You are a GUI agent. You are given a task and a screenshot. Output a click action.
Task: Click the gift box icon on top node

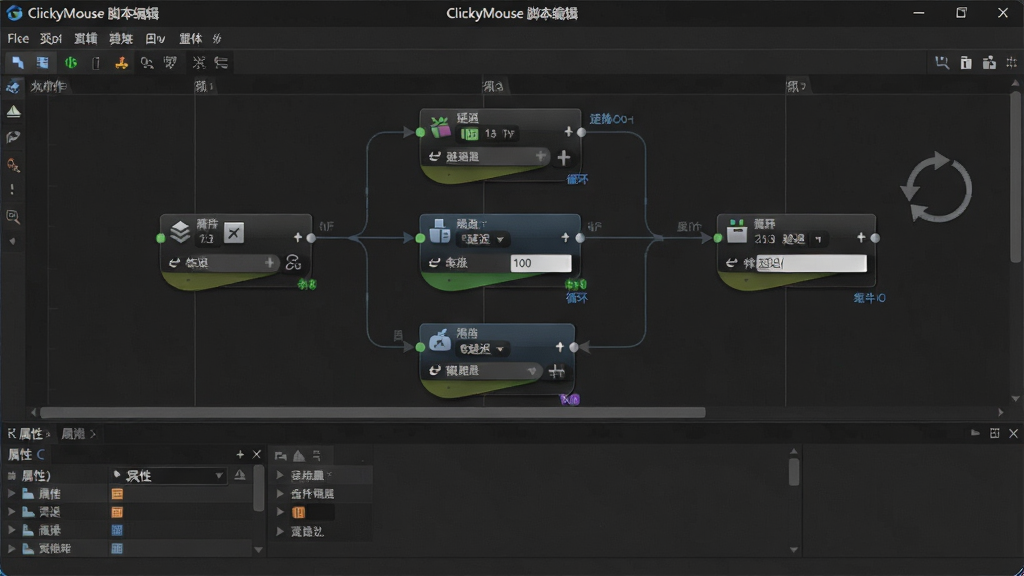(x=440, y=126)
